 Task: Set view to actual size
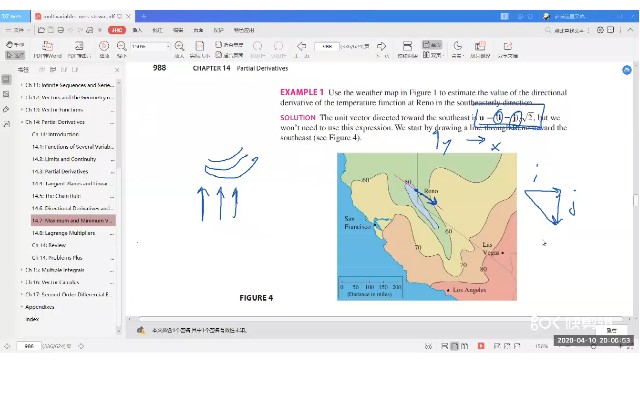tap(200, 50)
